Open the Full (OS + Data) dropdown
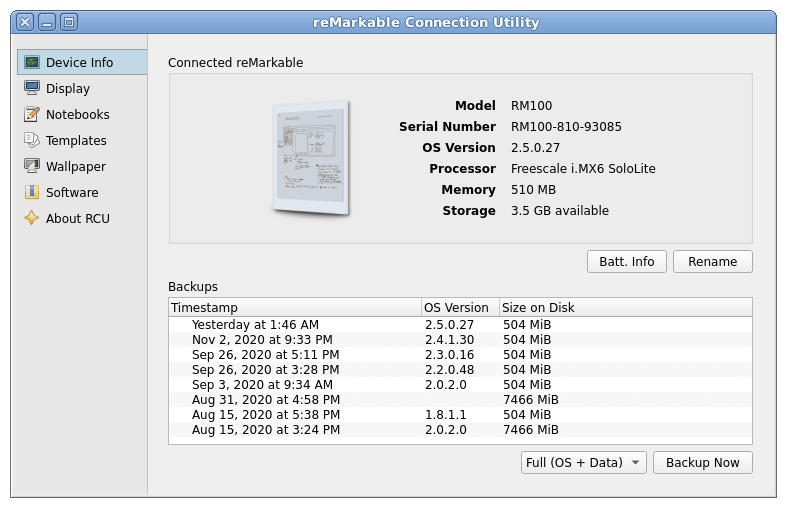Viewport: 787px width, 508px height. tap(584, 462)
